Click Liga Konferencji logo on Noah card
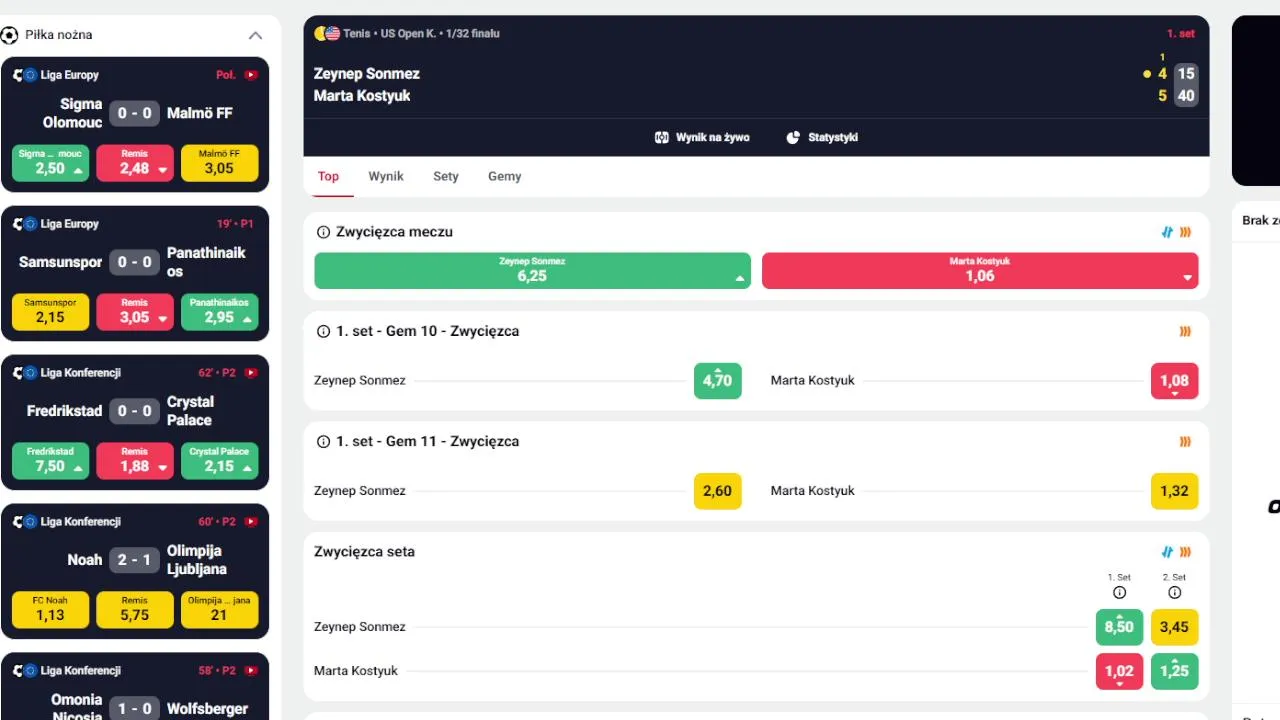 tap(24, 522)
